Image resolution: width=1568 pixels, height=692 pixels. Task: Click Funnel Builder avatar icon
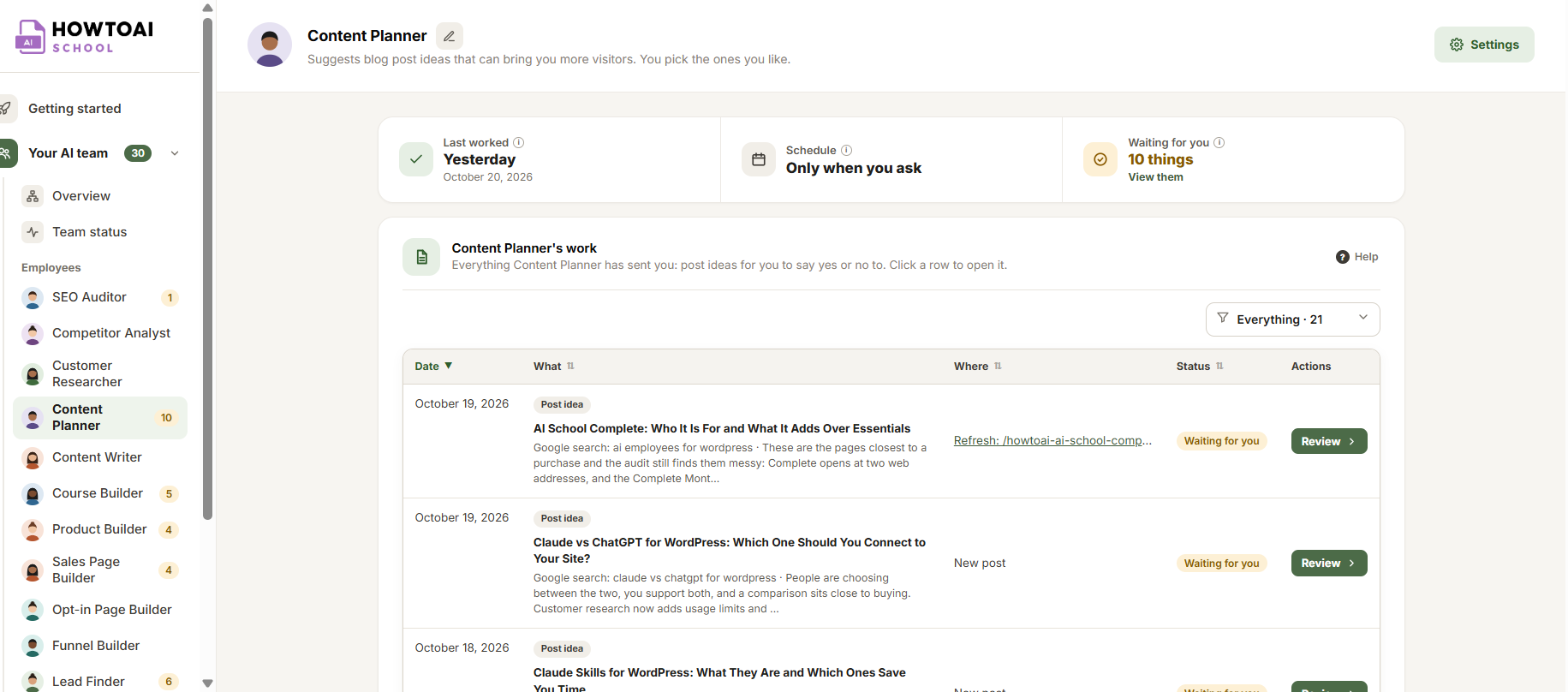pyautogui.click(x=33, y=646)
